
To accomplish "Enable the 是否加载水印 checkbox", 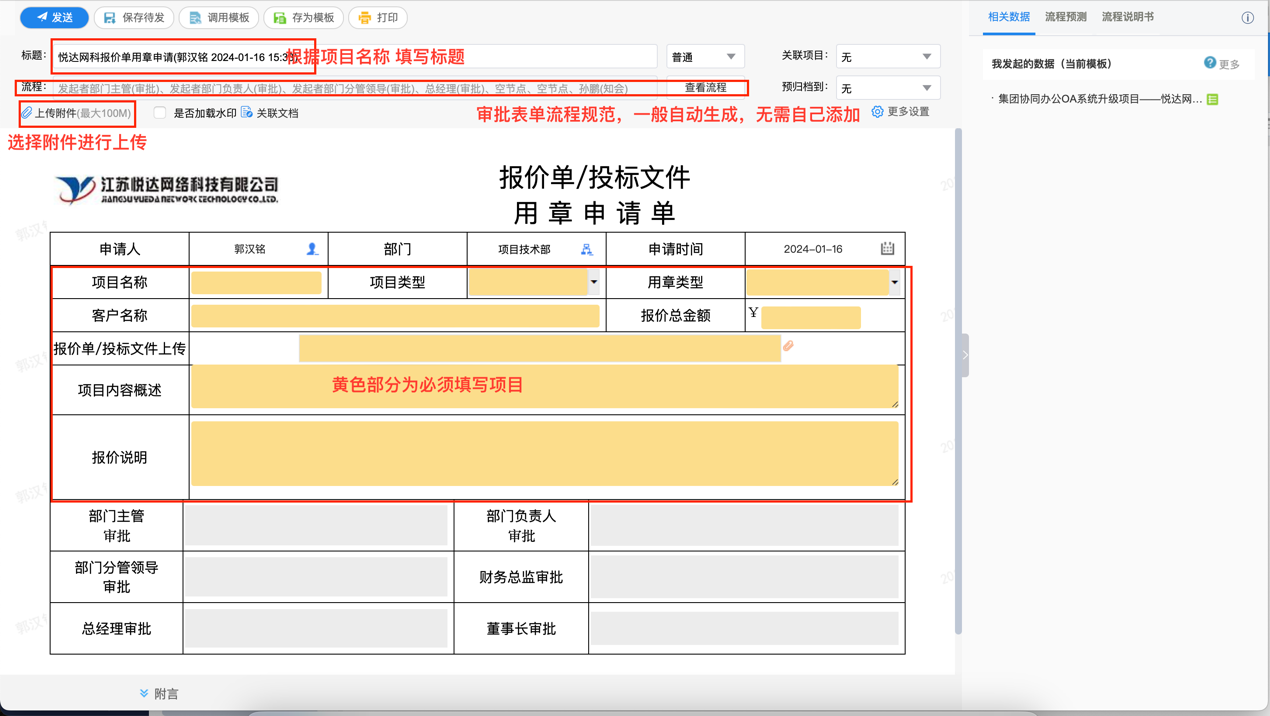I will click(x=160, y=113).
